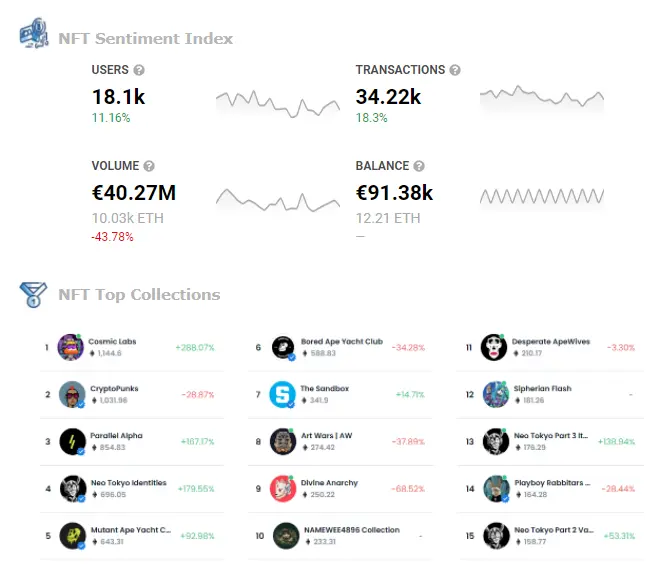Click The Sandbox blue S logo

(282, 395)
